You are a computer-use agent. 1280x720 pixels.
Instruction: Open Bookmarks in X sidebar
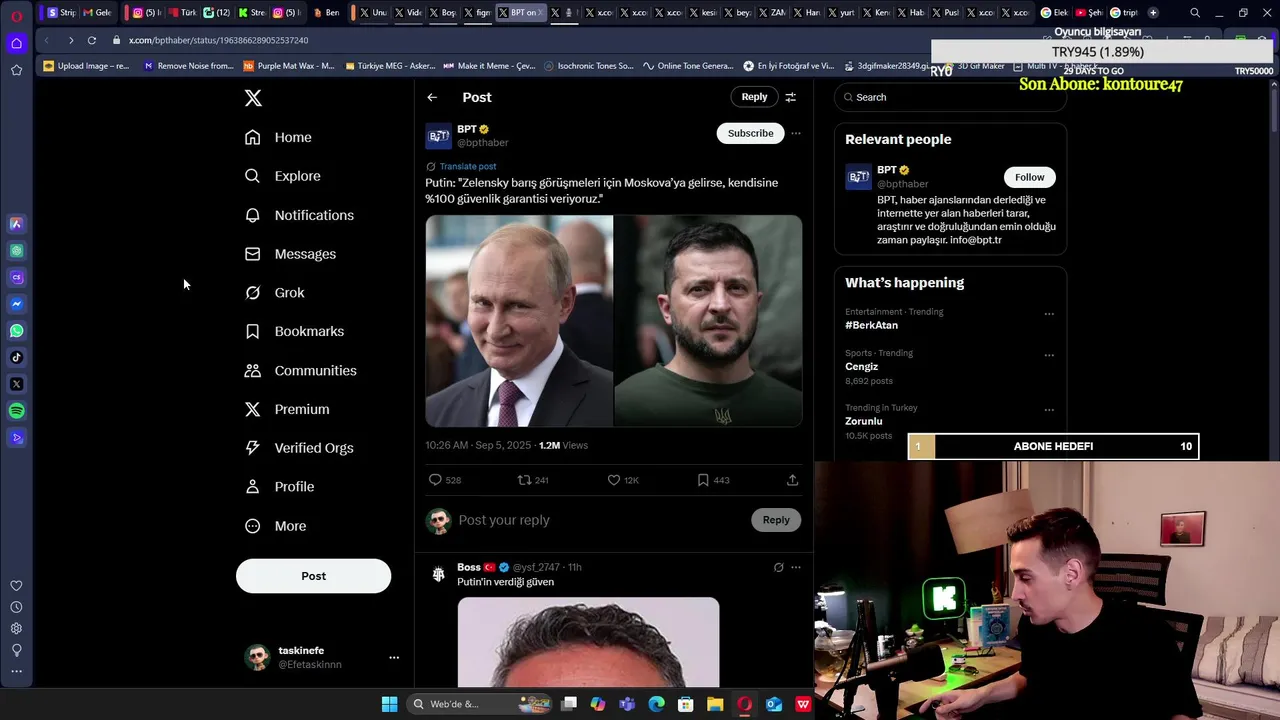pos(295,331)
